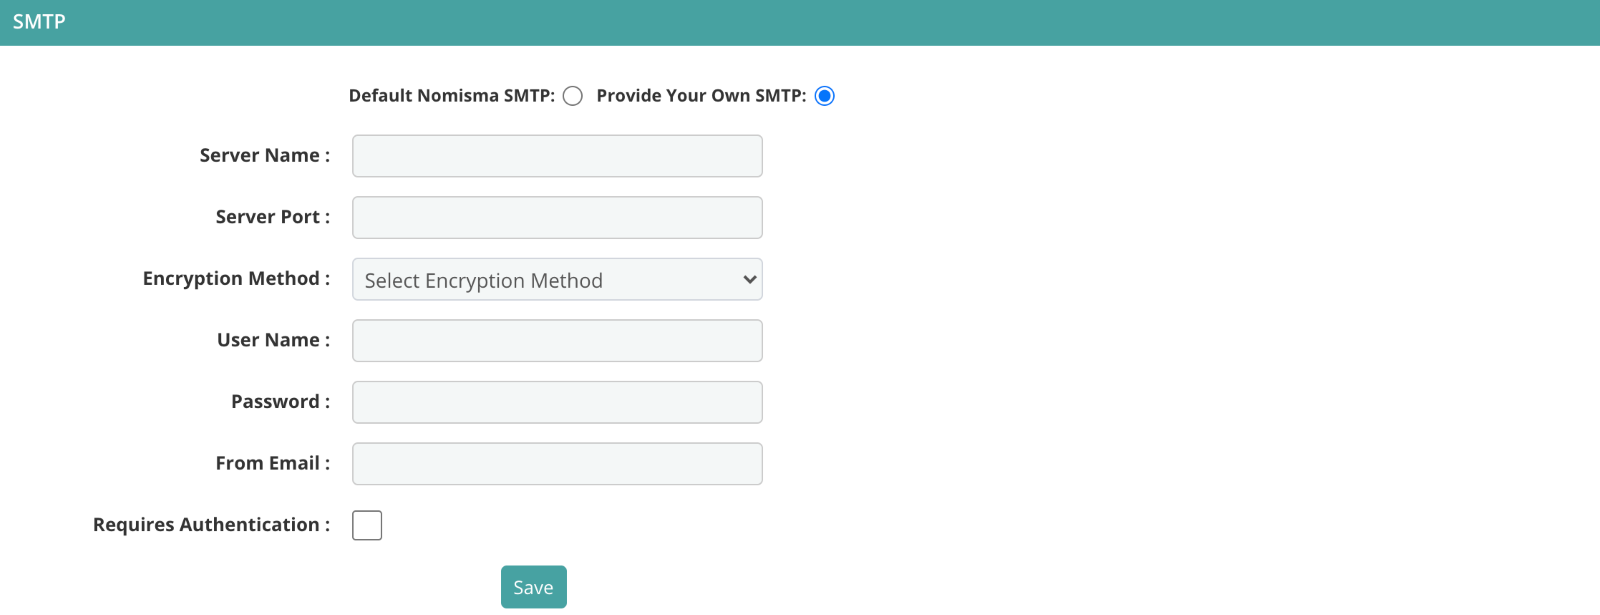Click the "Password :" label text
The image size is (1600, 615).
281,401
